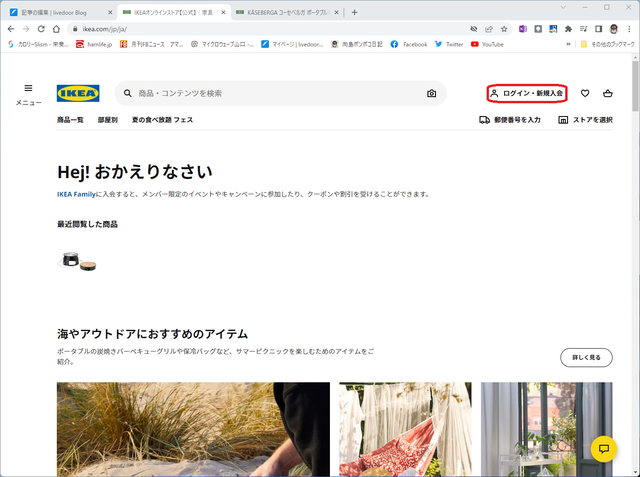The image size is (640, 477).
Task: Open the 月刊FBニュース bookmark
Action: pyautogui.click(x=151, y=44)
